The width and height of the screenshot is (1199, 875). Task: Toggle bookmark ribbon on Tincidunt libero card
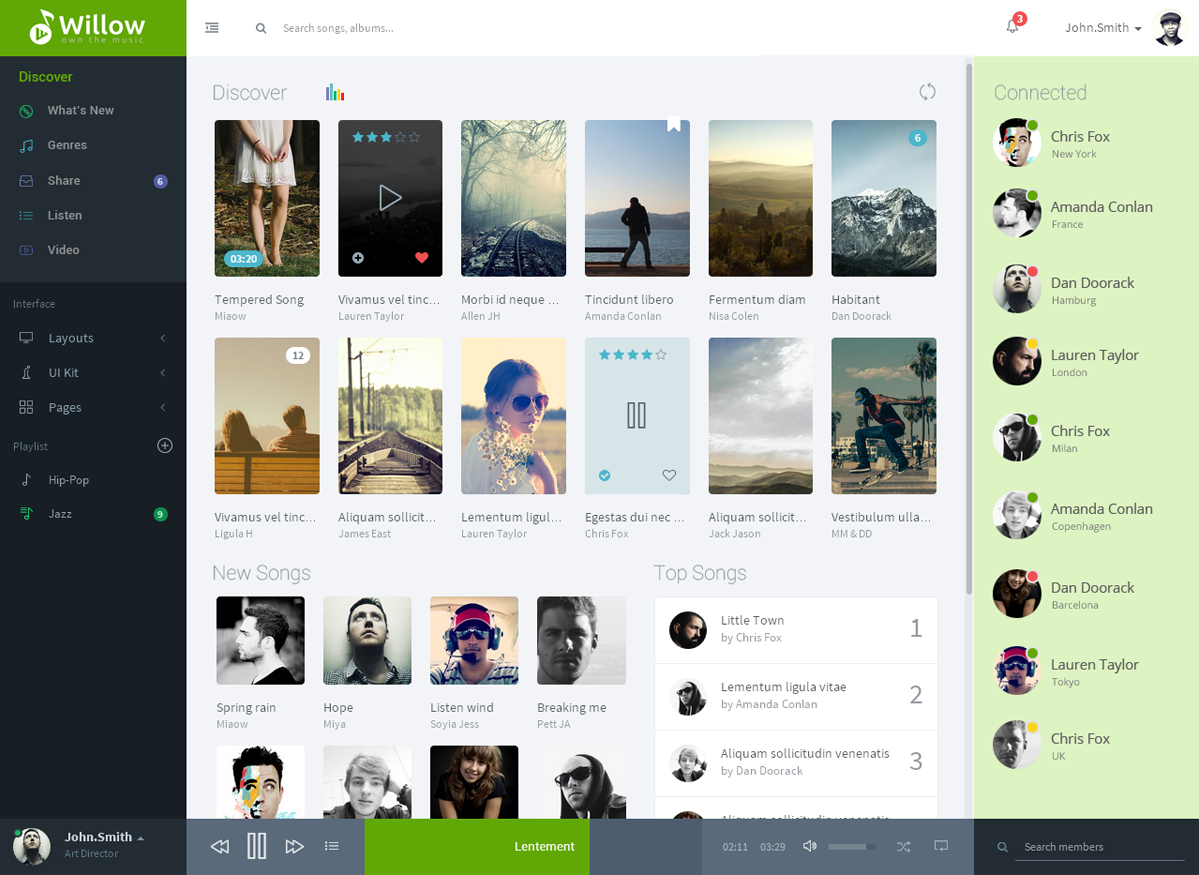coord(674,125)
